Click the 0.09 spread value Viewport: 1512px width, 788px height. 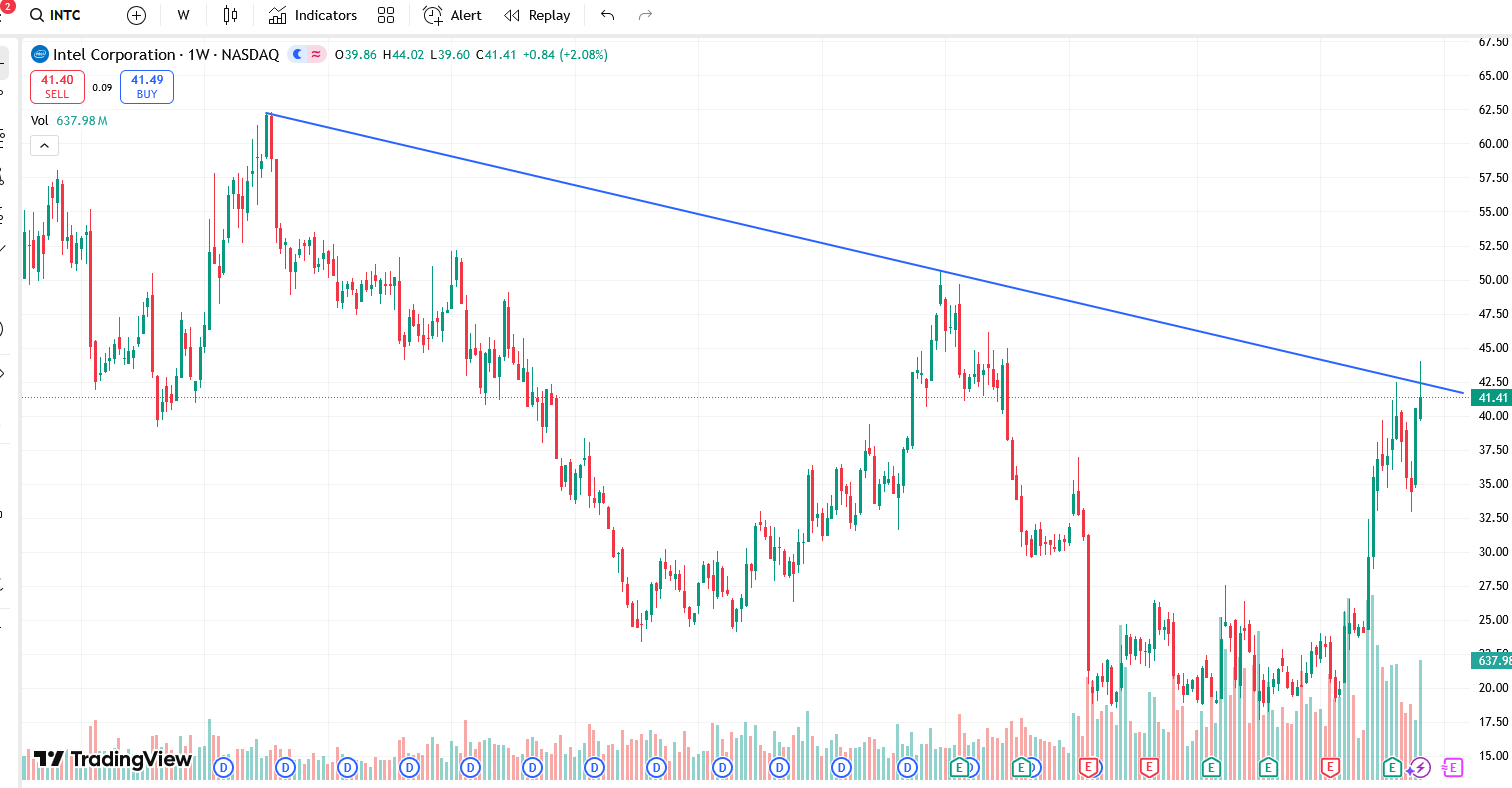(x=102, y=88)
